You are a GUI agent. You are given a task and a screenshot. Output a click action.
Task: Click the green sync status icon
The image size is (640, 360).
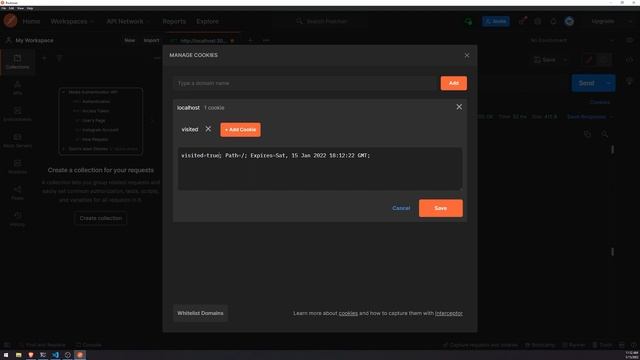tap(469, 21)
